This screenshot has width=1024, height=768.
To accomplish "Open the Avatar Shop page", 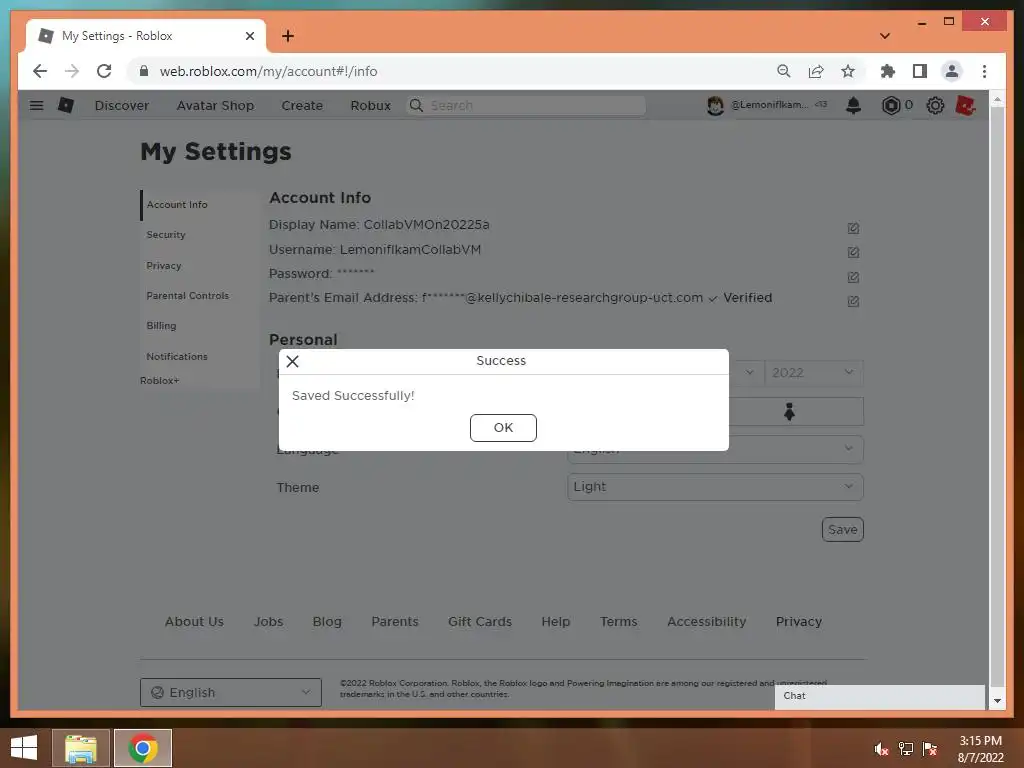I will (x=215, y=105).
